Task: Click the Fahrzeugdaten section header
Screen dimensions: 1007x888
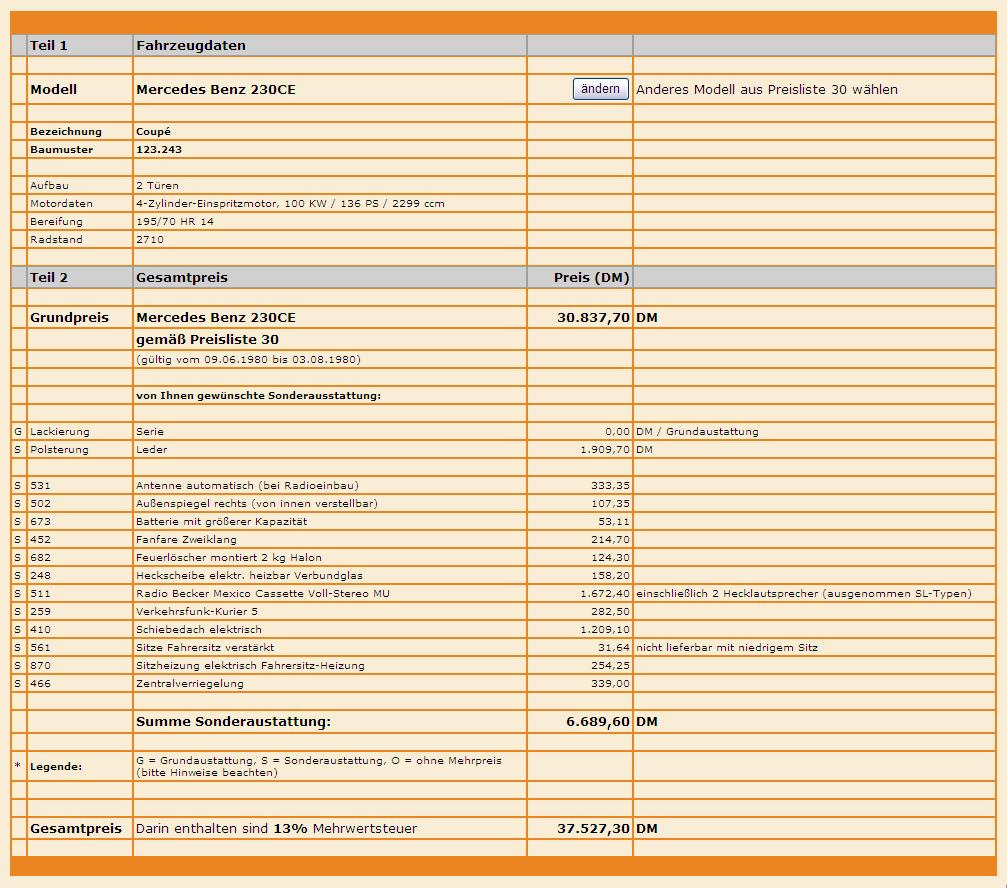Action: point(191,46)
